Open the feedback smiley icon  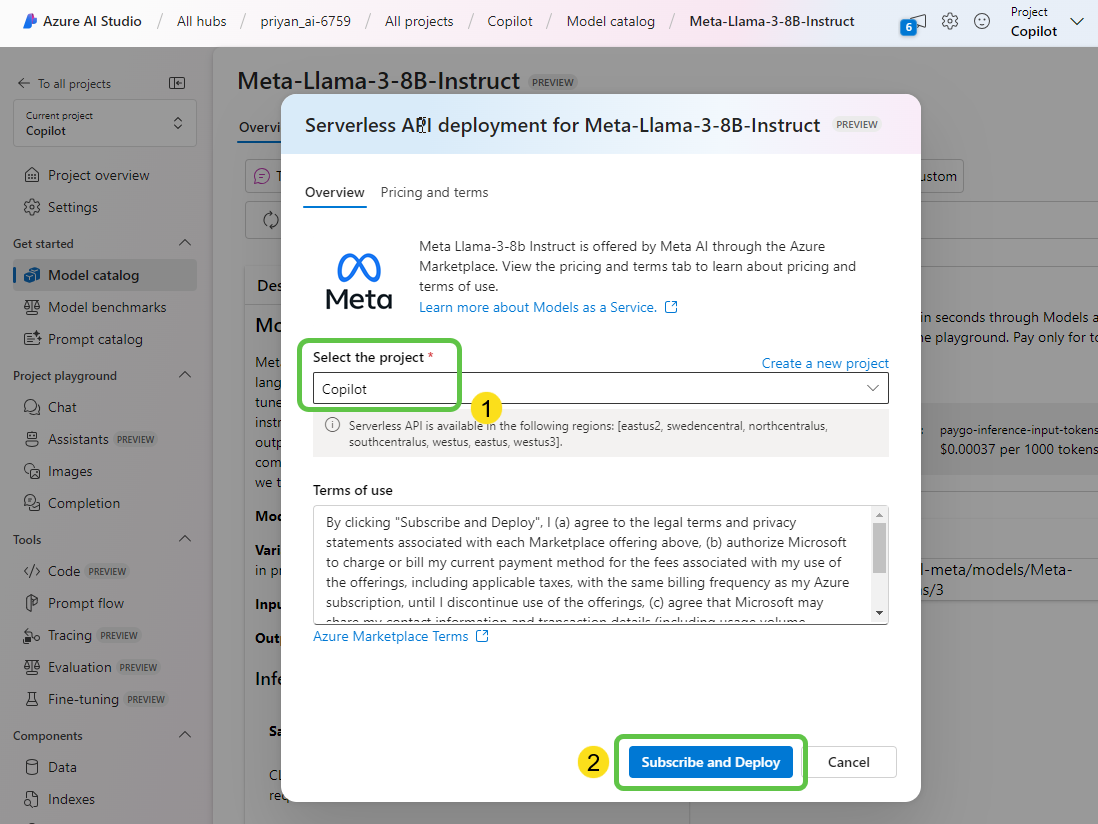point(982,21)
